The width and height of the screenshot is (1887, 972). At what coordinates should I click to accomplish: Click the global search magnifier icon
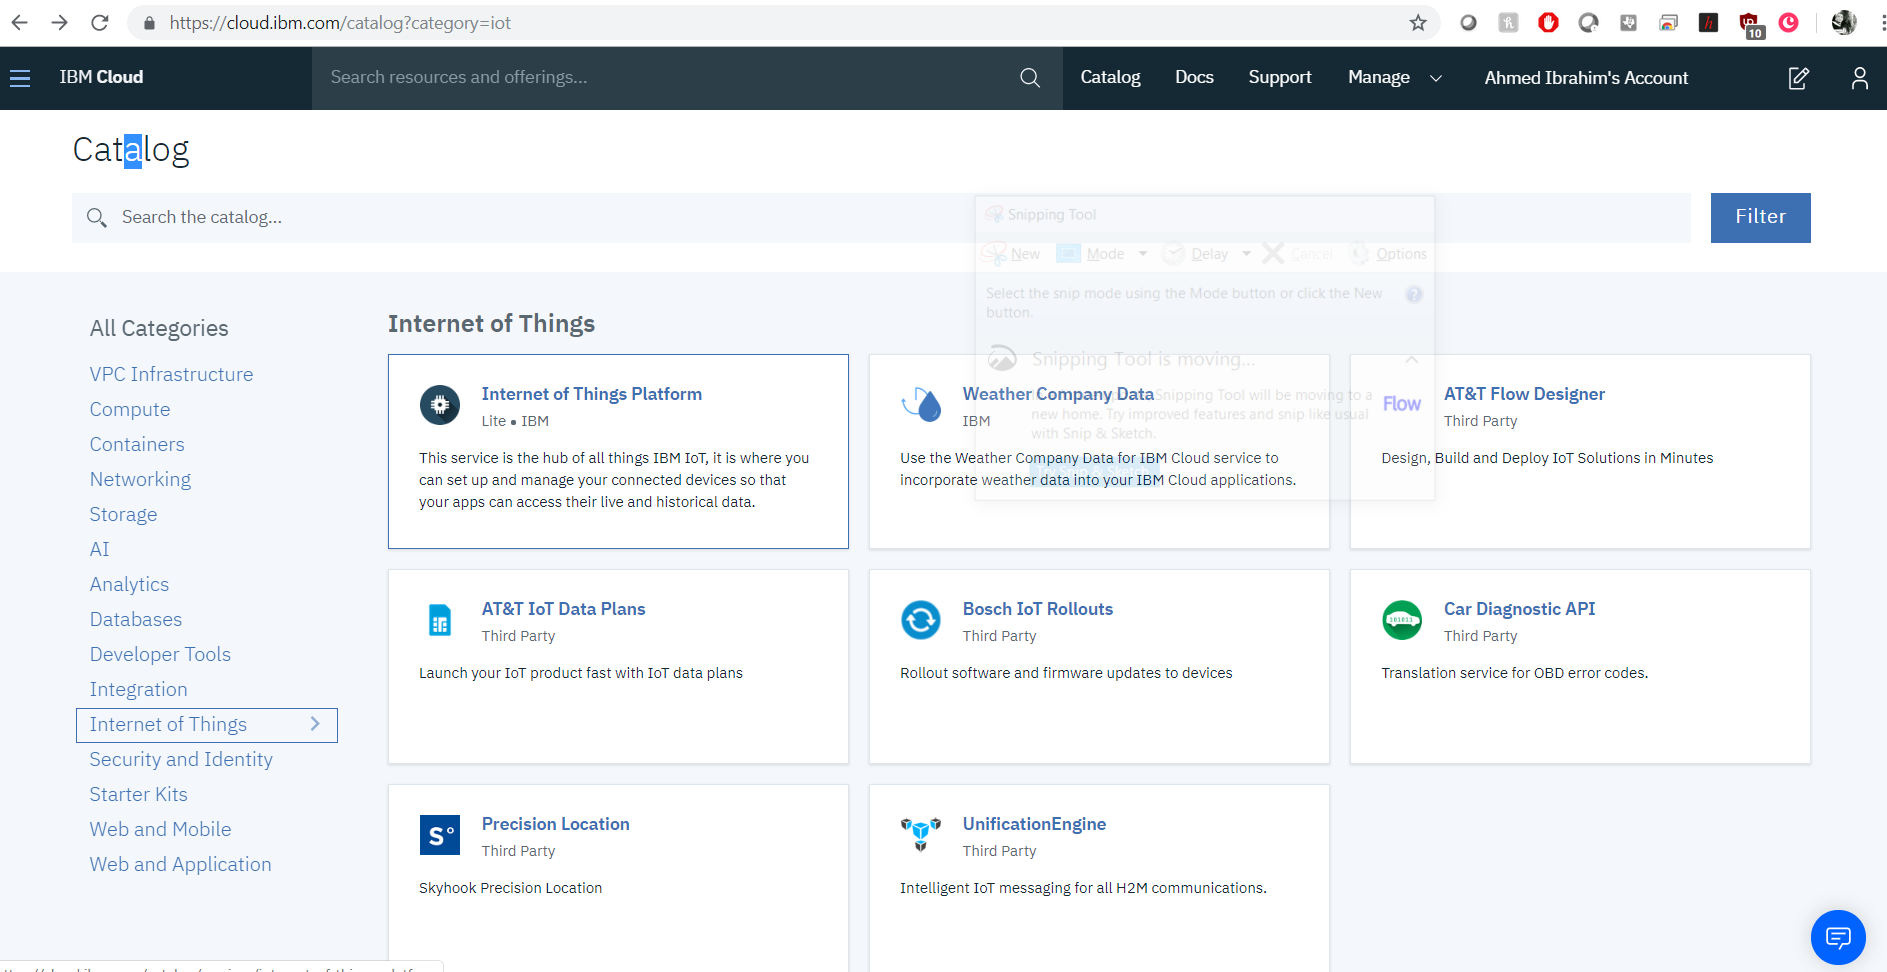1029,78
